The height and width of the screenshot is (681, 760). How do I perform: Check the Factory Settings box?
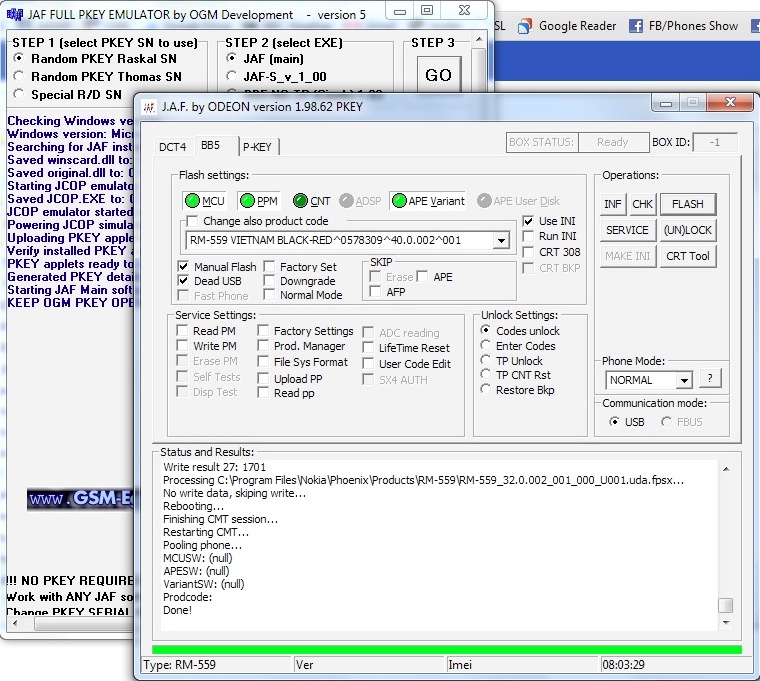pos(263,331)
